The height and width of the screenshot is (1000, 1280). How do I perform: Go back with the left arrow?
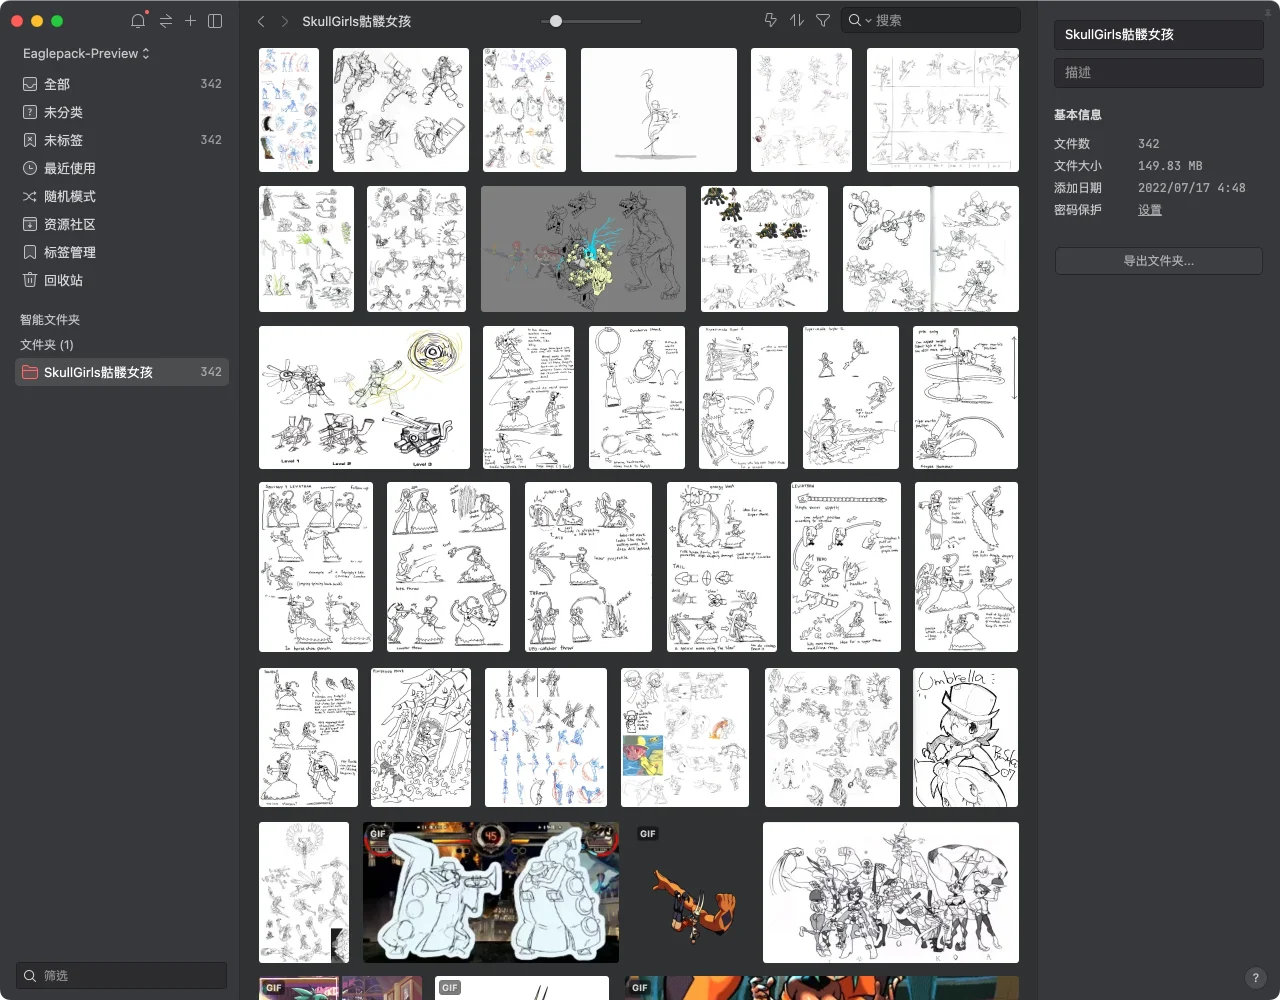[x=261, y=21]
